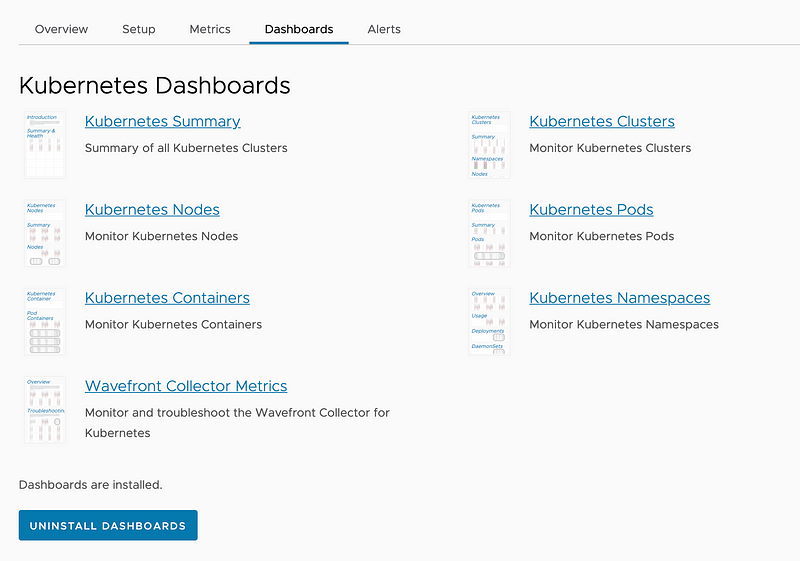This screenshot has width=800, height=561.
Task: Click the Kubernetes Nodes preview thumbnail
Action: [45, 233]
